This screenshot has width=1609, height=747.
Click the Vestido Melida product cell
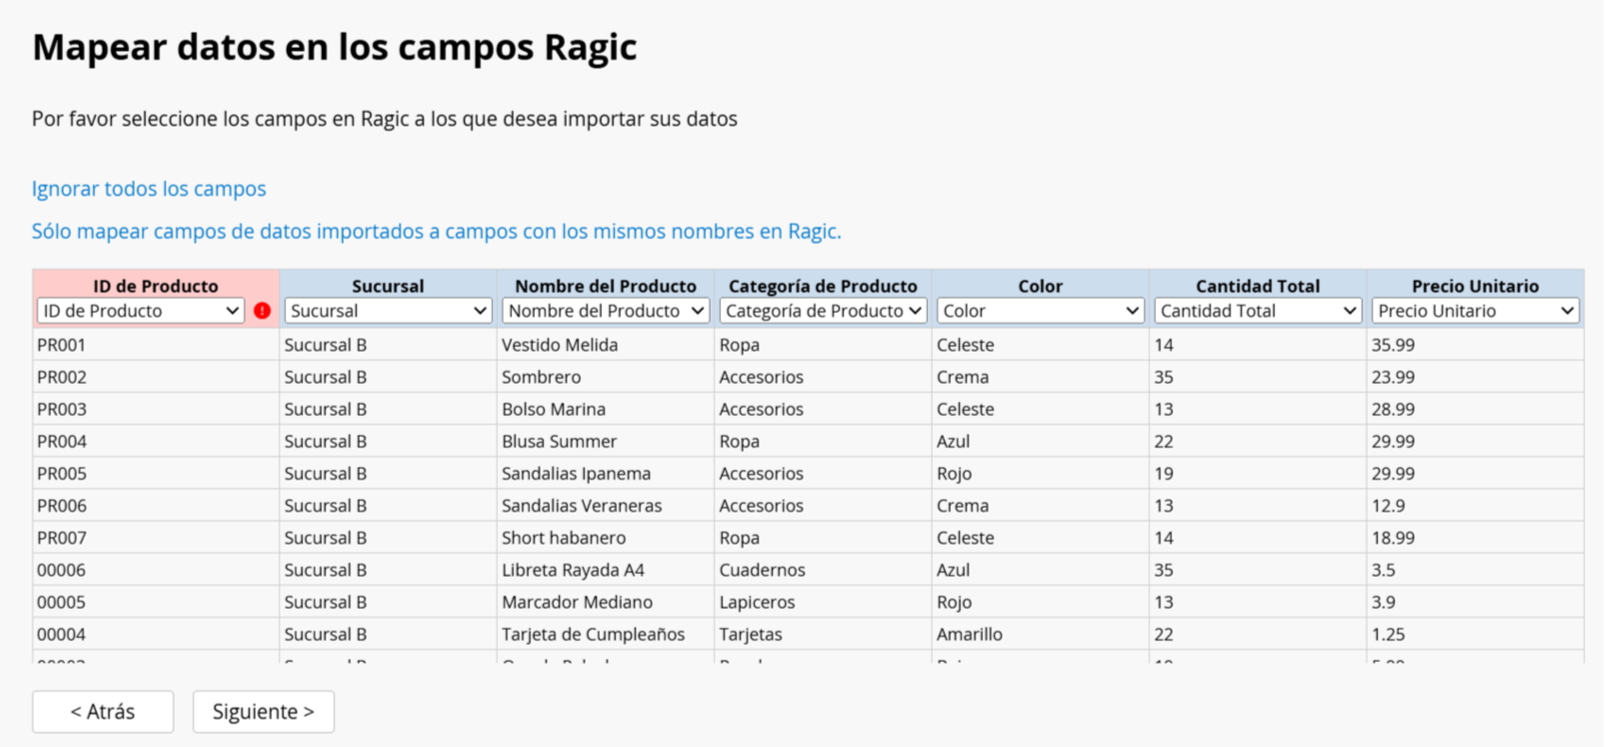point(605,345)
